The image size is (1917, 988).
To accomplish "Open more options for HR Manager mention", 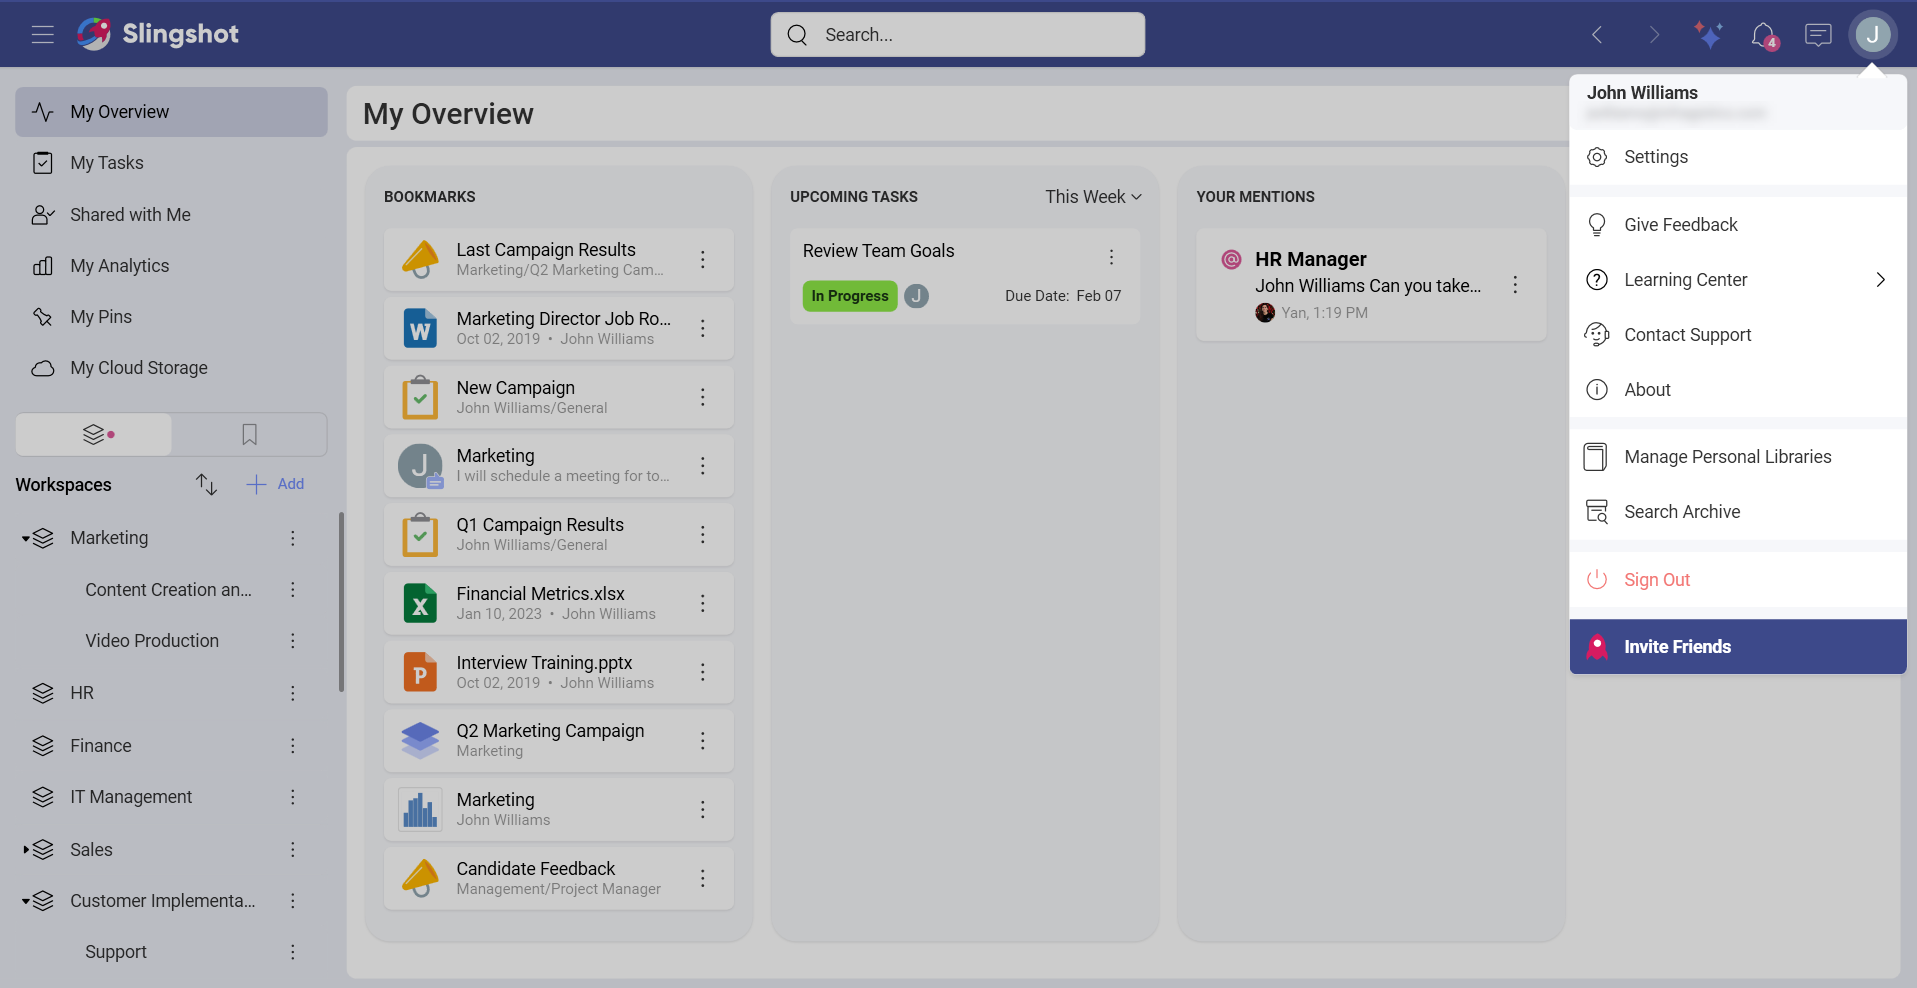I will tap(1515, 285).
